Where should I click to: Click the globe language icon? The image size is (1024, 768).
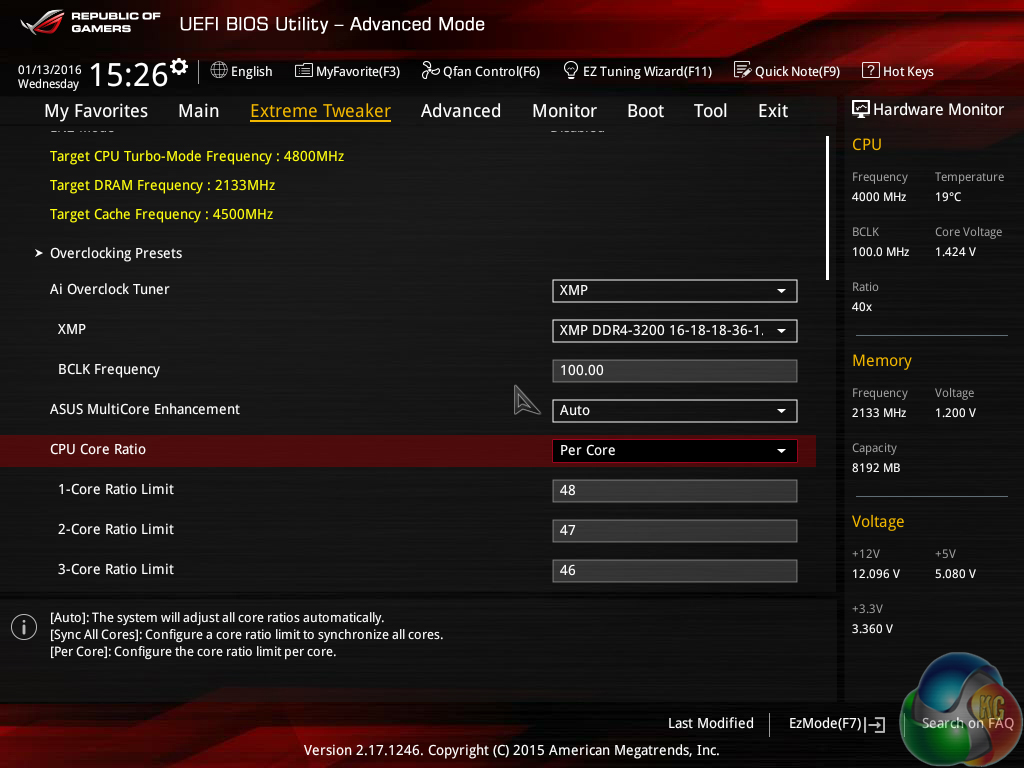(219, 71)
